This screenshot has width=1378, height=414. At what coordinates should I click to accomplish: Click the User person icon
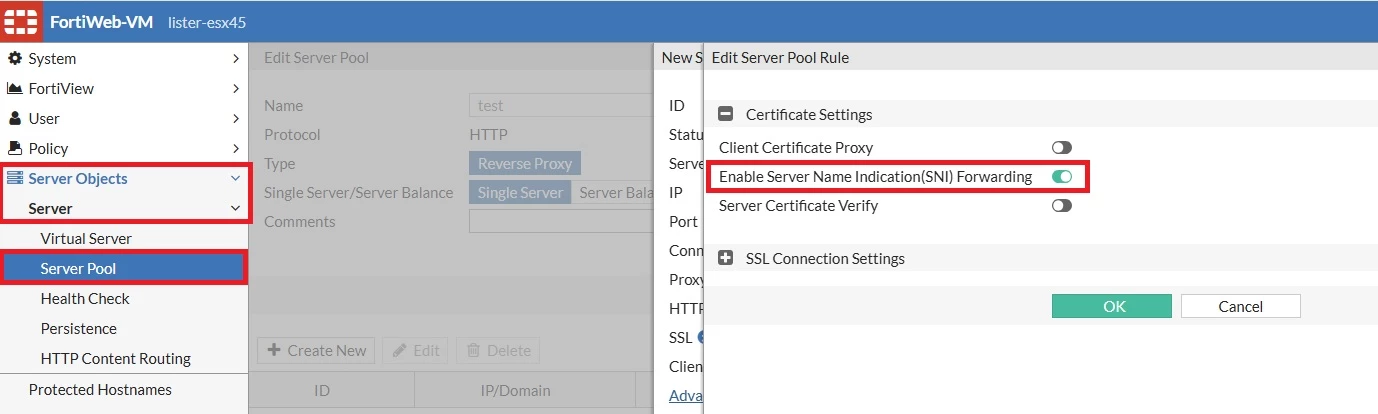pos(15,118)
